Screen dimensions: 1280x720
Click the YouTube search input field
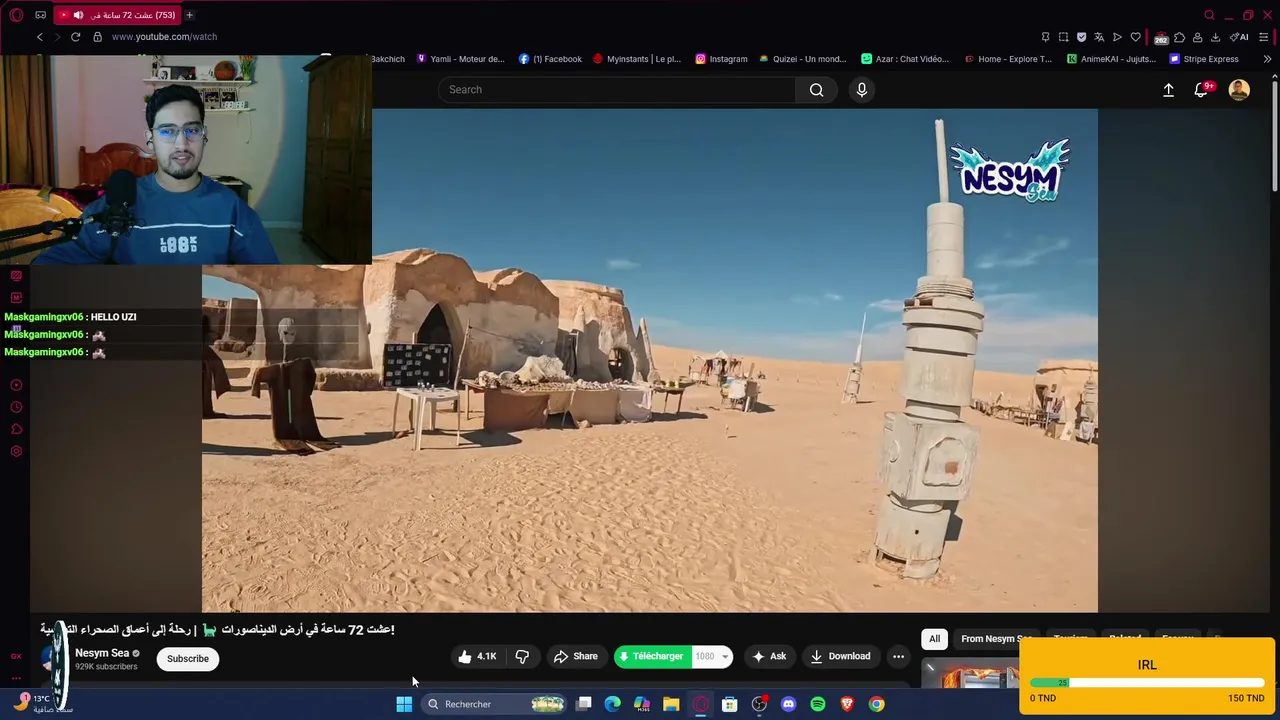tap(617, 90)
